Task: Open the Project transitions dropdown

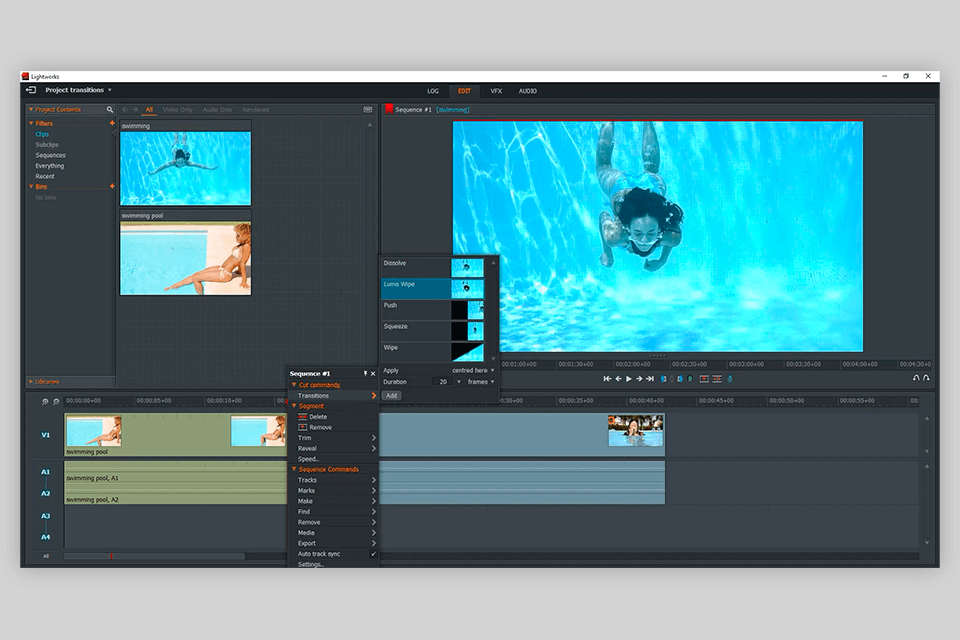Action: pyautogui.click(x=109, y=90)
